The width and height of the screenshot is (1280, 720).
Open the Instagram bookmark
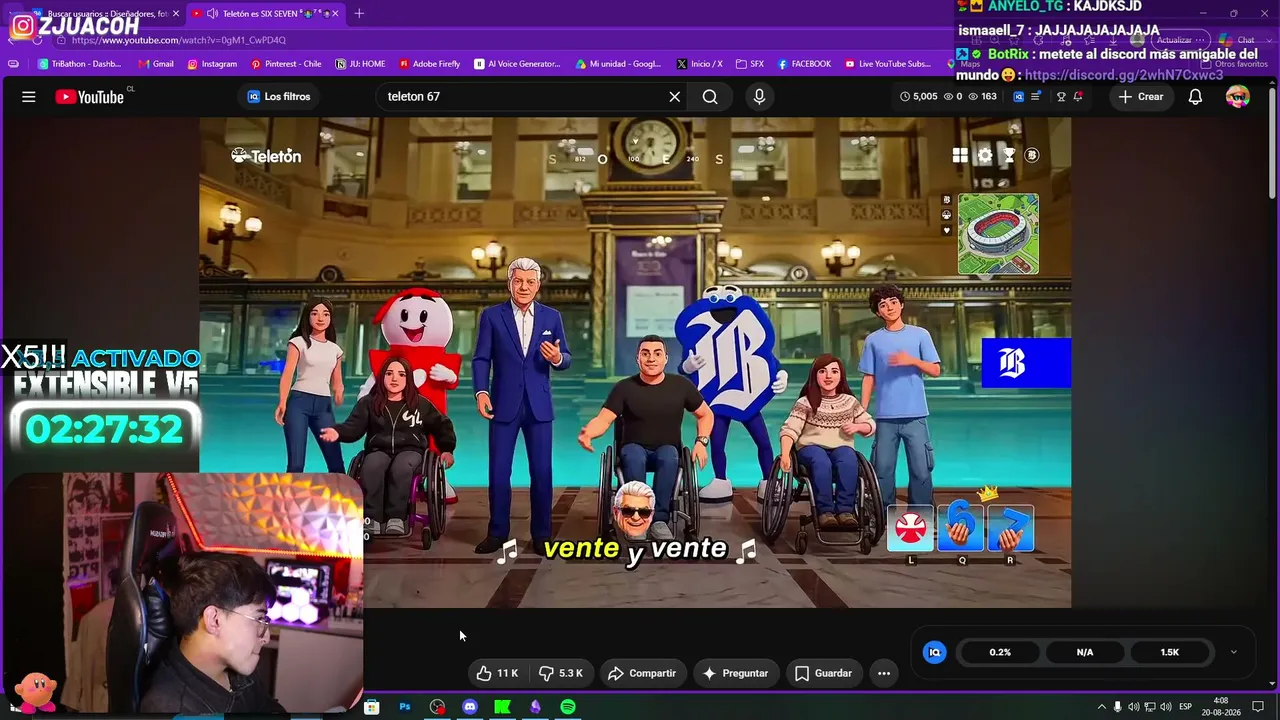click(x=212, y=64)
